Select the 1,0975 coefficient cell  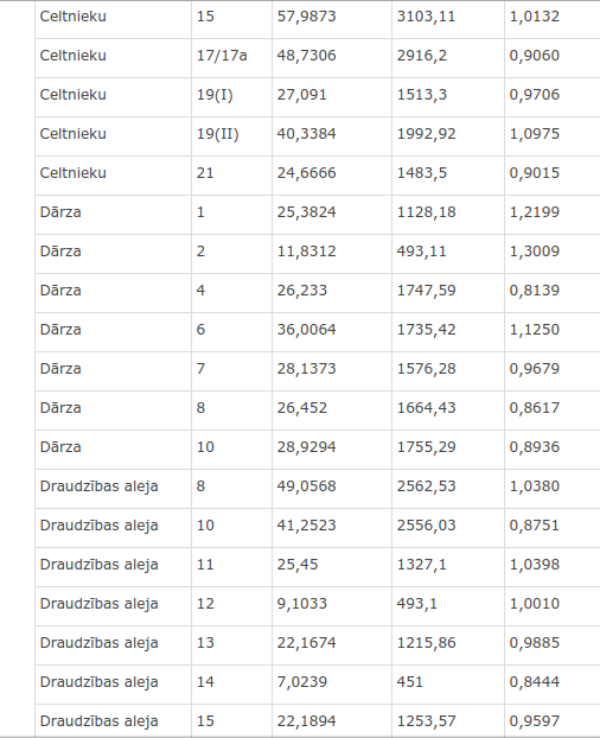tap(552, 136)
